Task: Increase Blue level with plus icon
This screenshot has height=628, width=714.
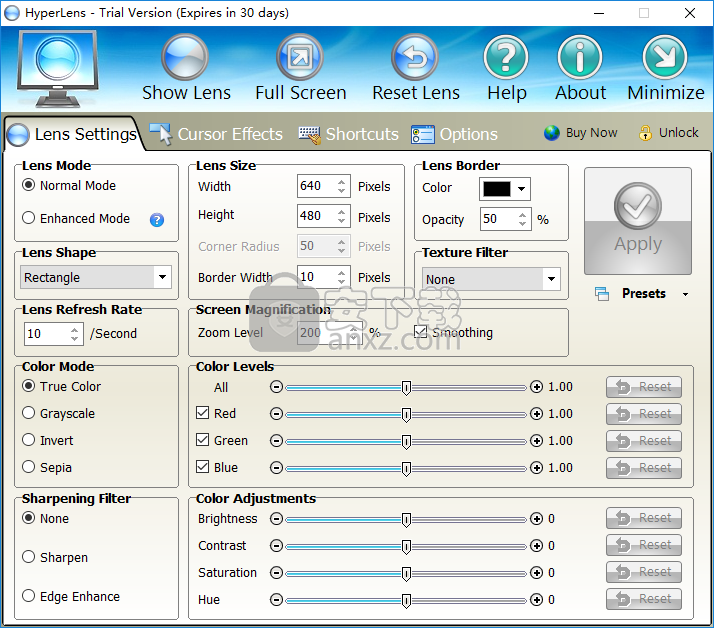Action: (x=536, y=468)
